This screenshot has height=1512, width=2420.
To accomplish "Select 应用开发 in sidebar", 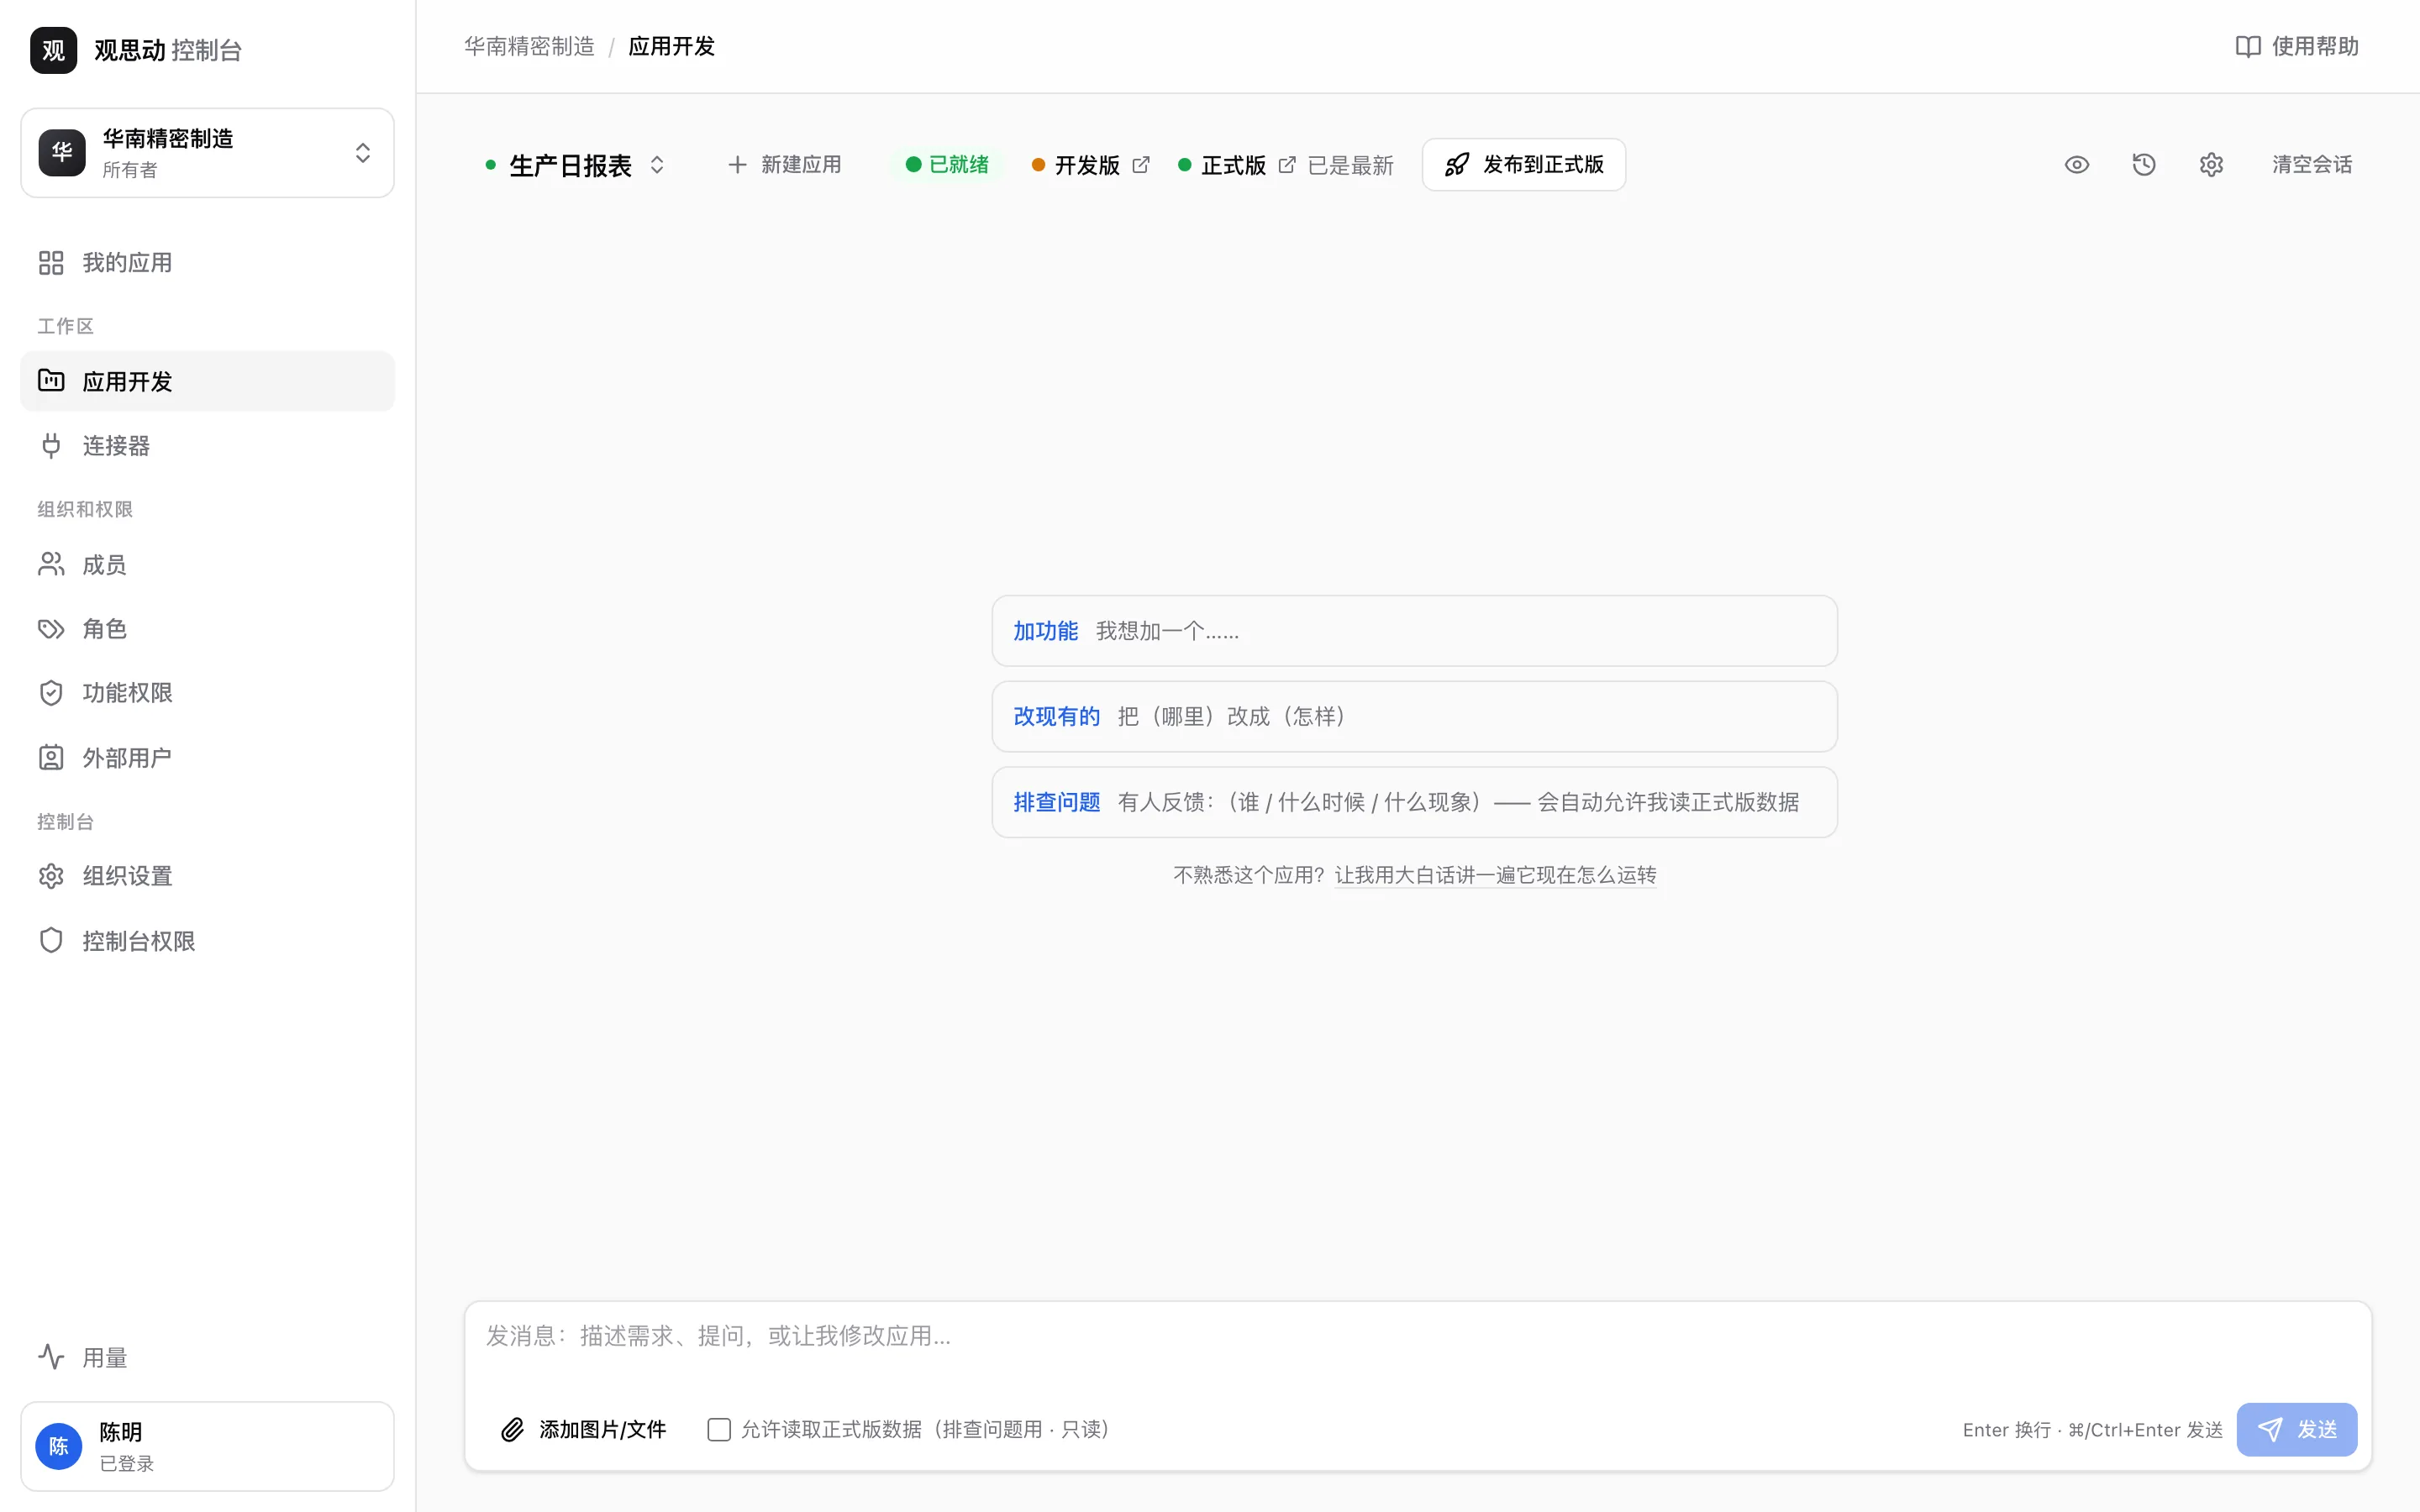I will [207, 381].
